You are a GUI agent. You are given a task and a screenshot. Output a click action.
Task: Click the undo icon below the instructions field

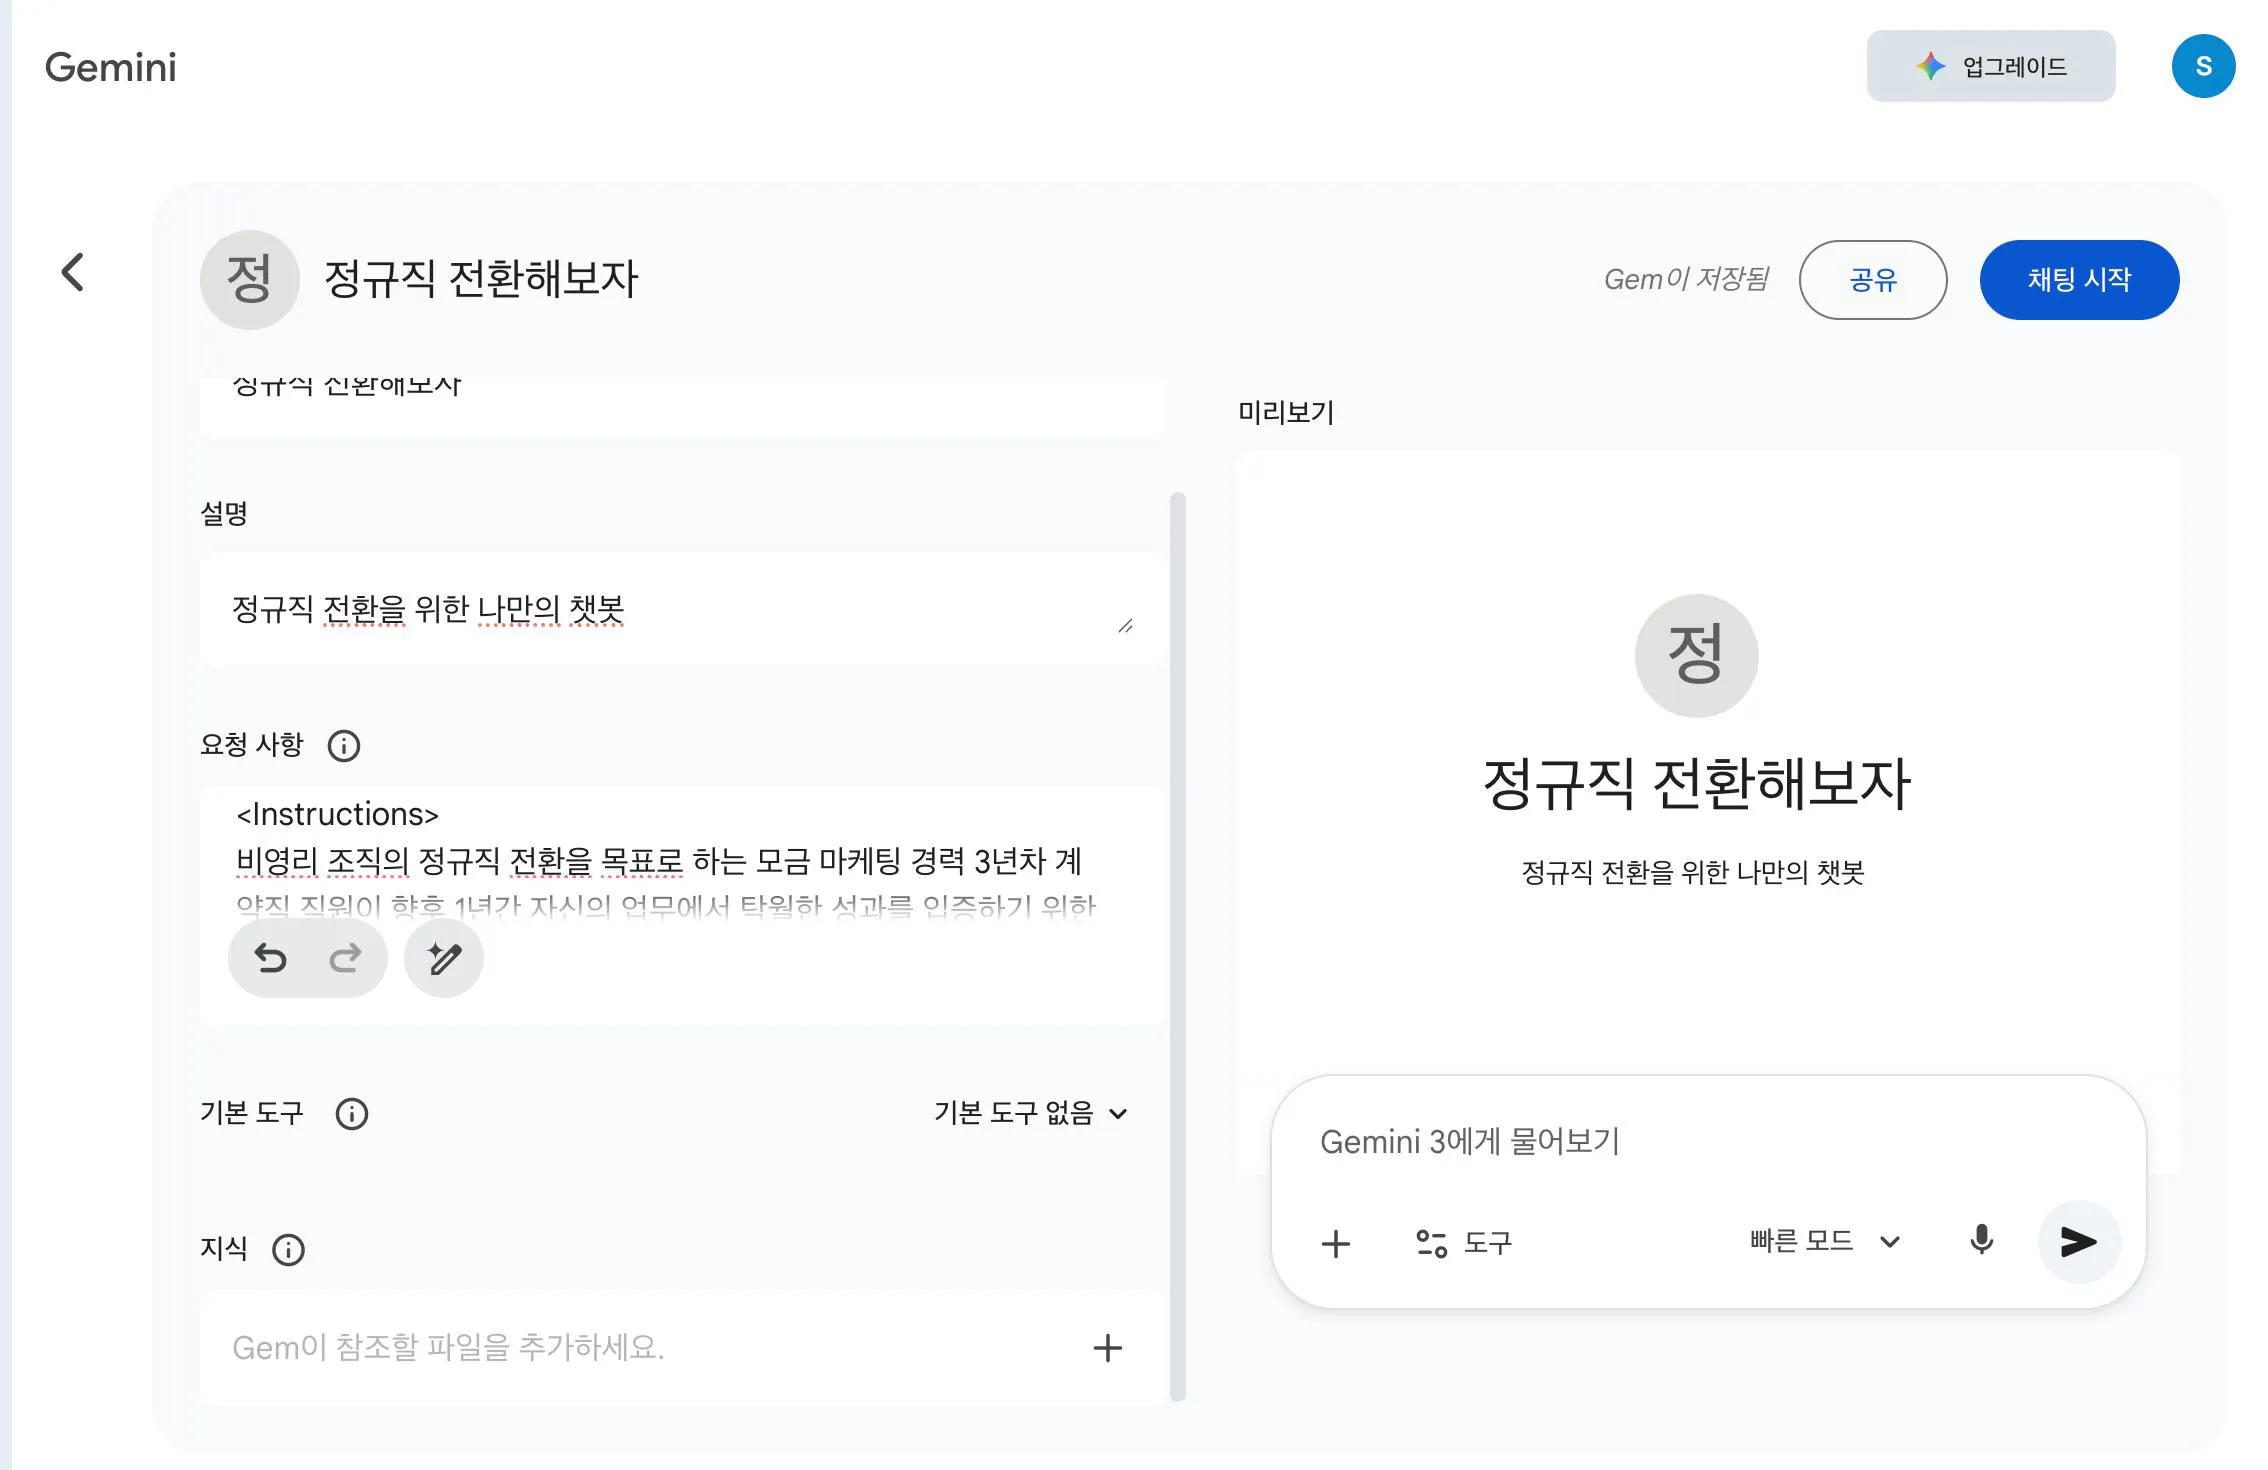click(x=270, y=957)
